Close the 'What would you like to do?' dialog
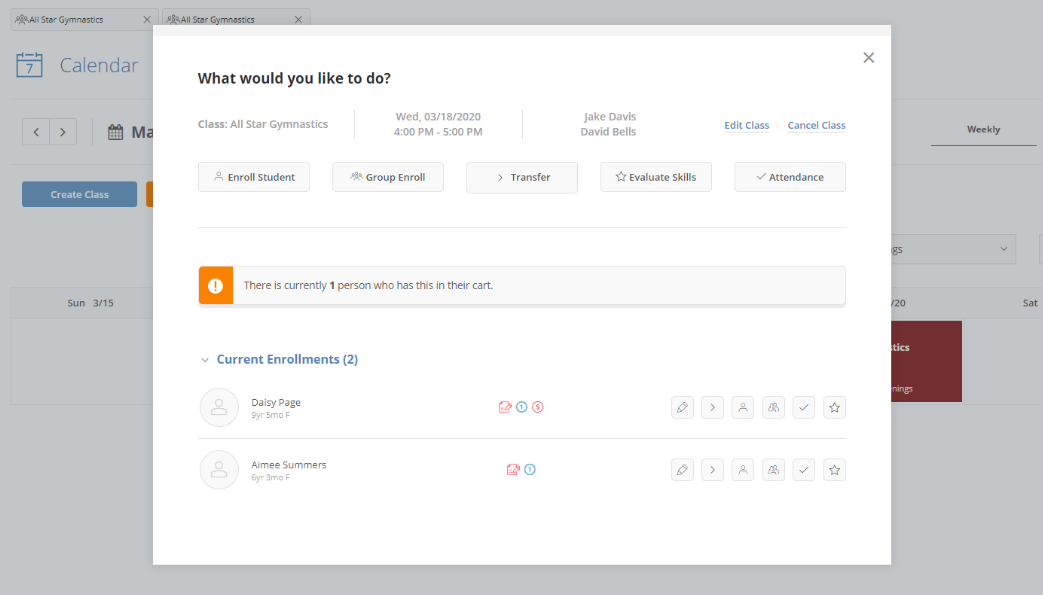This screenshot has width=1043, height=595. click(x=868, y=58)
